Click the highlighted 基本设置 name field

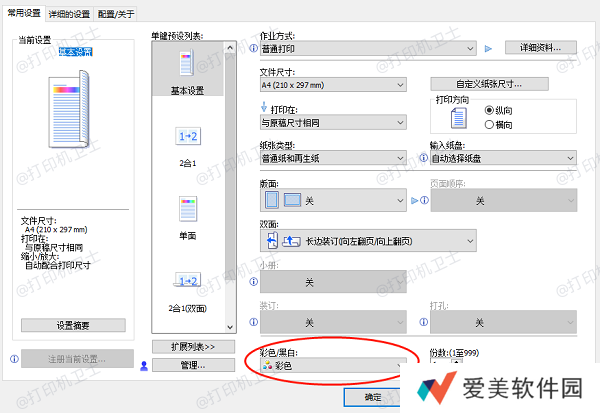pyautogui.click(x=76, y=52)
